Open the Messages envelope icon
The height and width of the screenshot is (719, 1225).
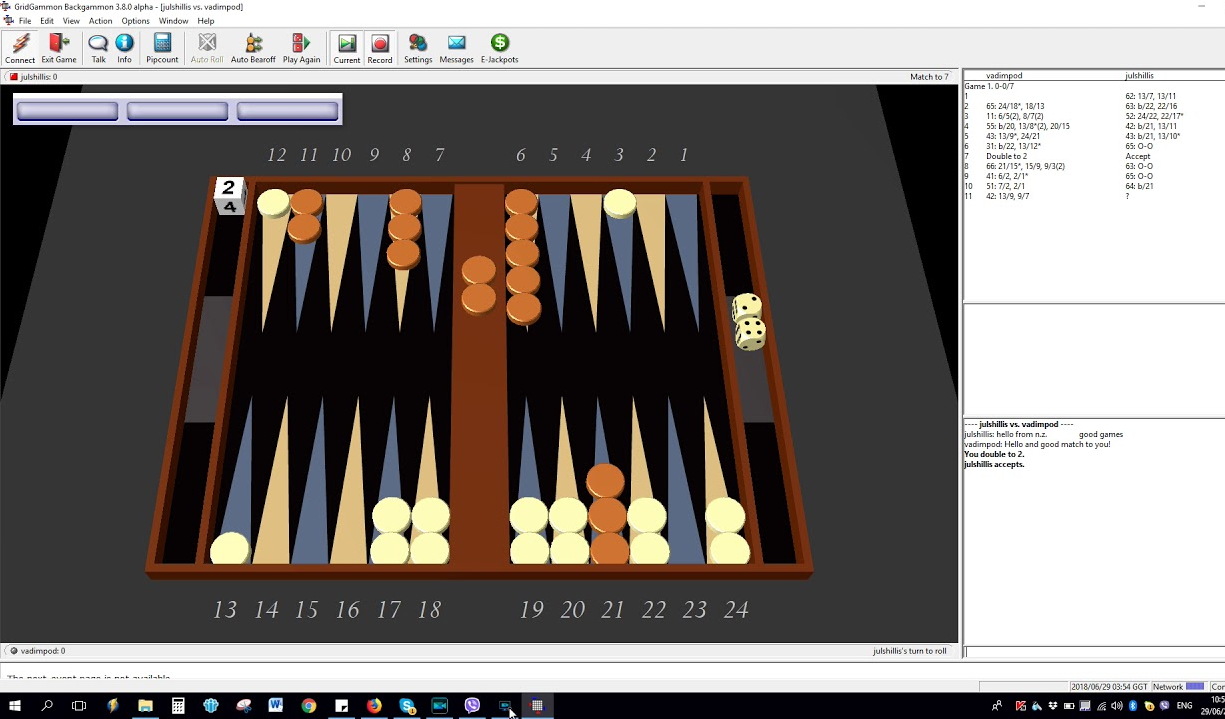[x=456, y=46]
